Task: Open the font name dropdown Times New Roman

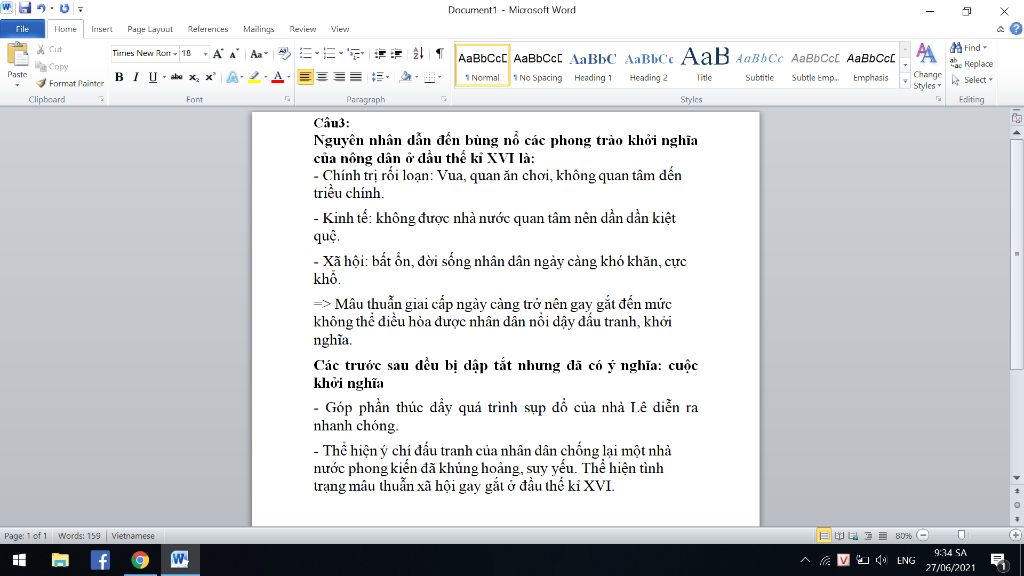Action: tap(175, 54)
